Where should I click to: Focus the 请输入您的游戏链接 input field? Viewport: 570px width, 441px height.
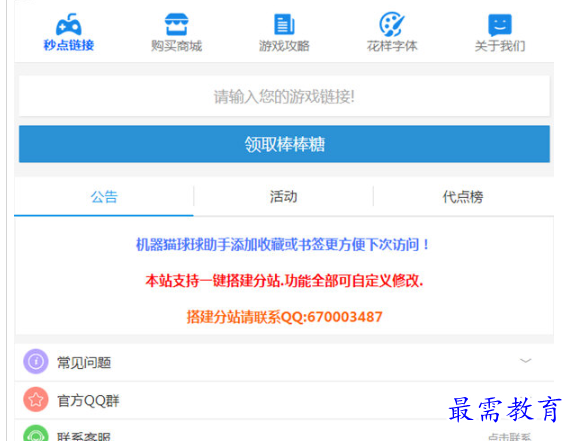click(x=284, y=96)
